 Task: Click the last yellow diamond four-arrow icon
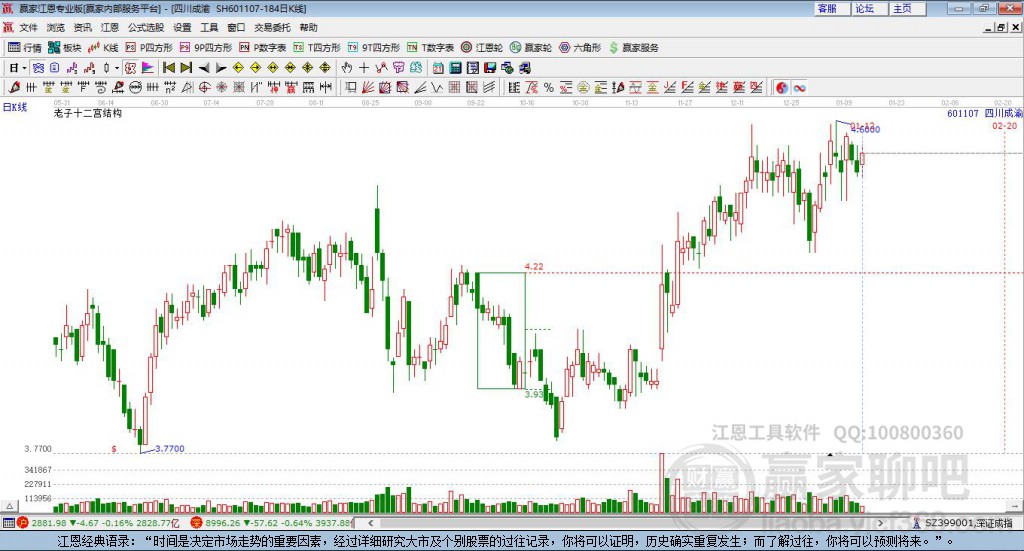[325, 68]
